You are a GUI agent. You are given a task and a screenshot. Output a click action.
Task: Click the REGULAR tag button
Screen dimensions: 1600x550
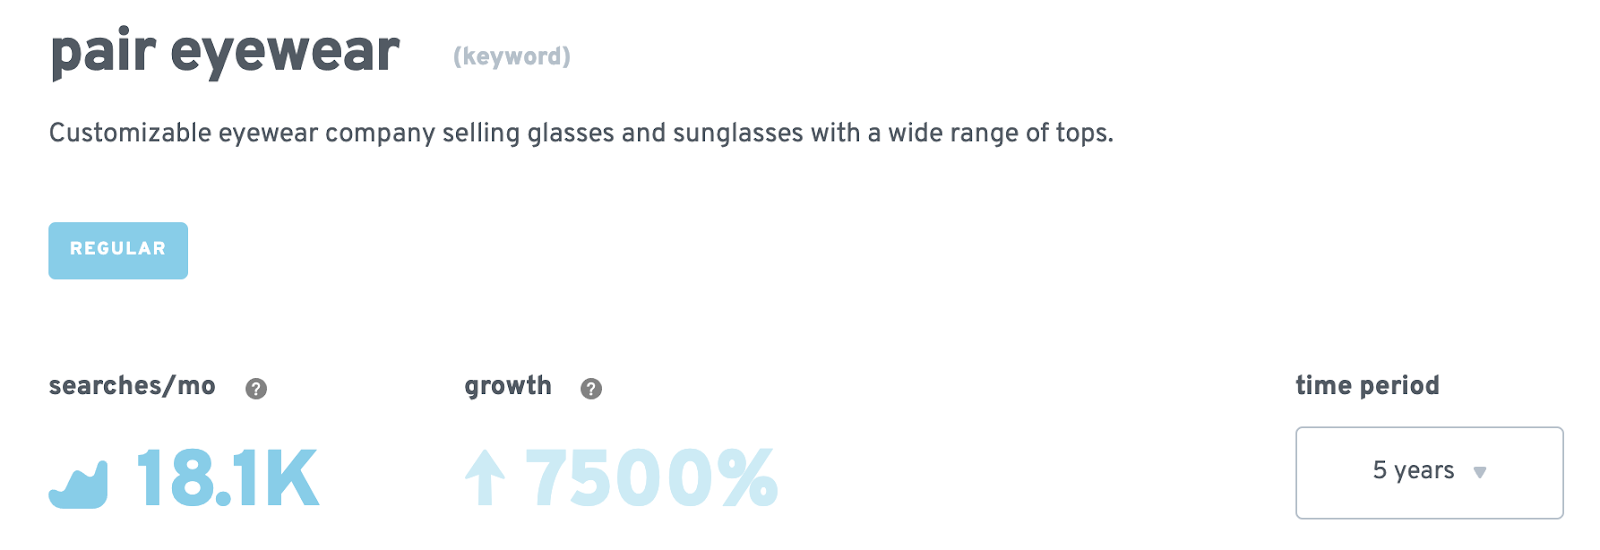point(118,250)
